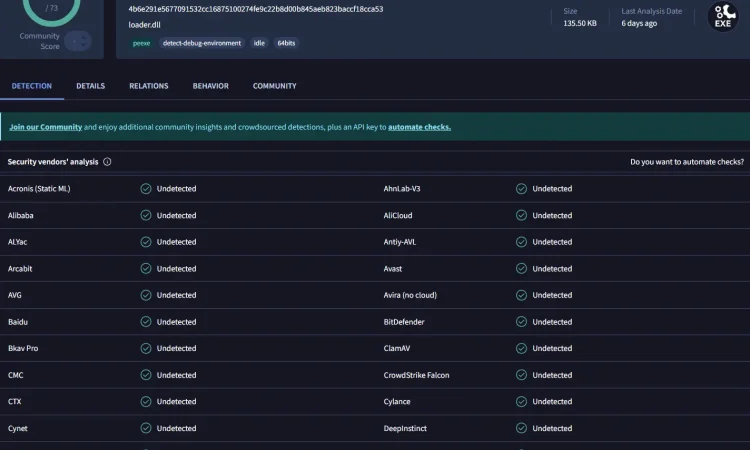Click Do you want to automate checks?
Image resolution: width=750 pixels, height=450 pixels.
[687, 162]
